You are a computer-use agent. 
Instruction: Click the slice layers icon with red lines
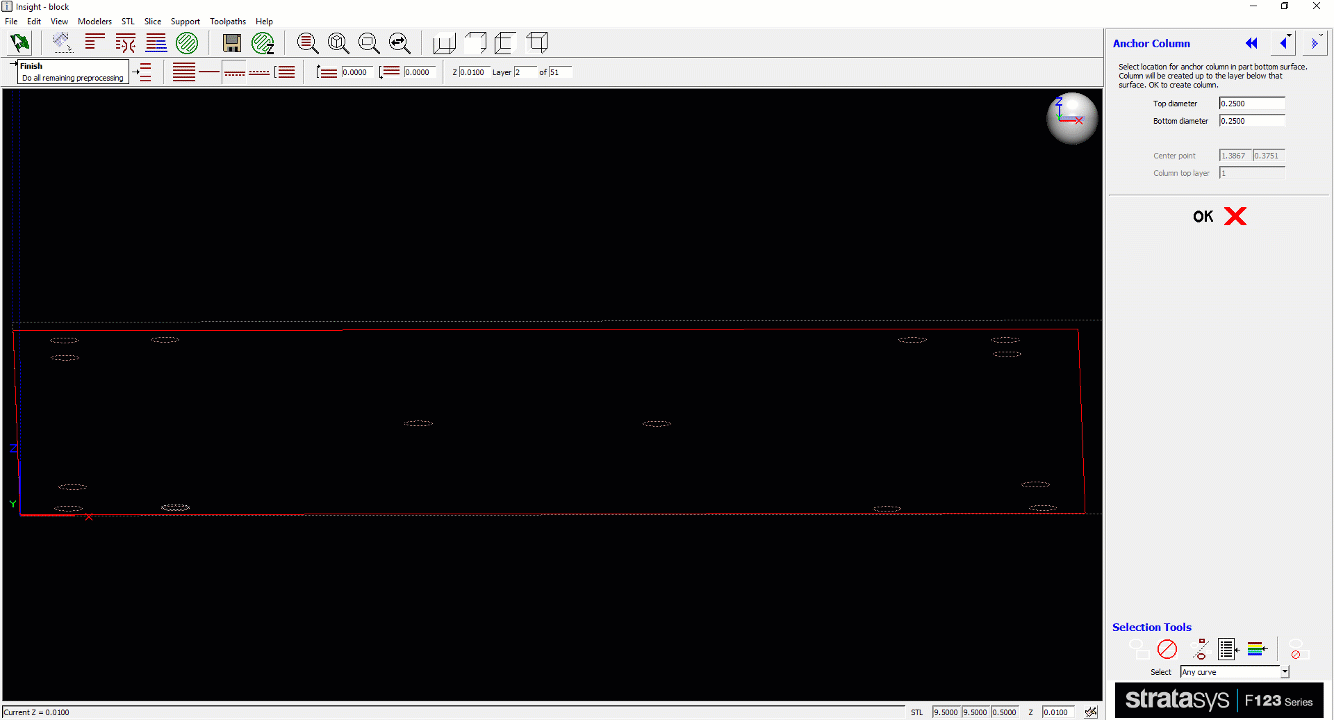tap(93, 42)
